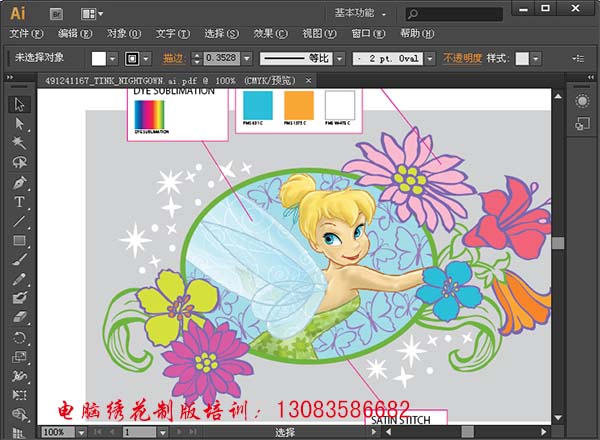The width and height of the screenshot is (600, 440).
Task: Open Adobe Bridge with the Br icon
Action: pyautogui.click(x=57, y=14)
